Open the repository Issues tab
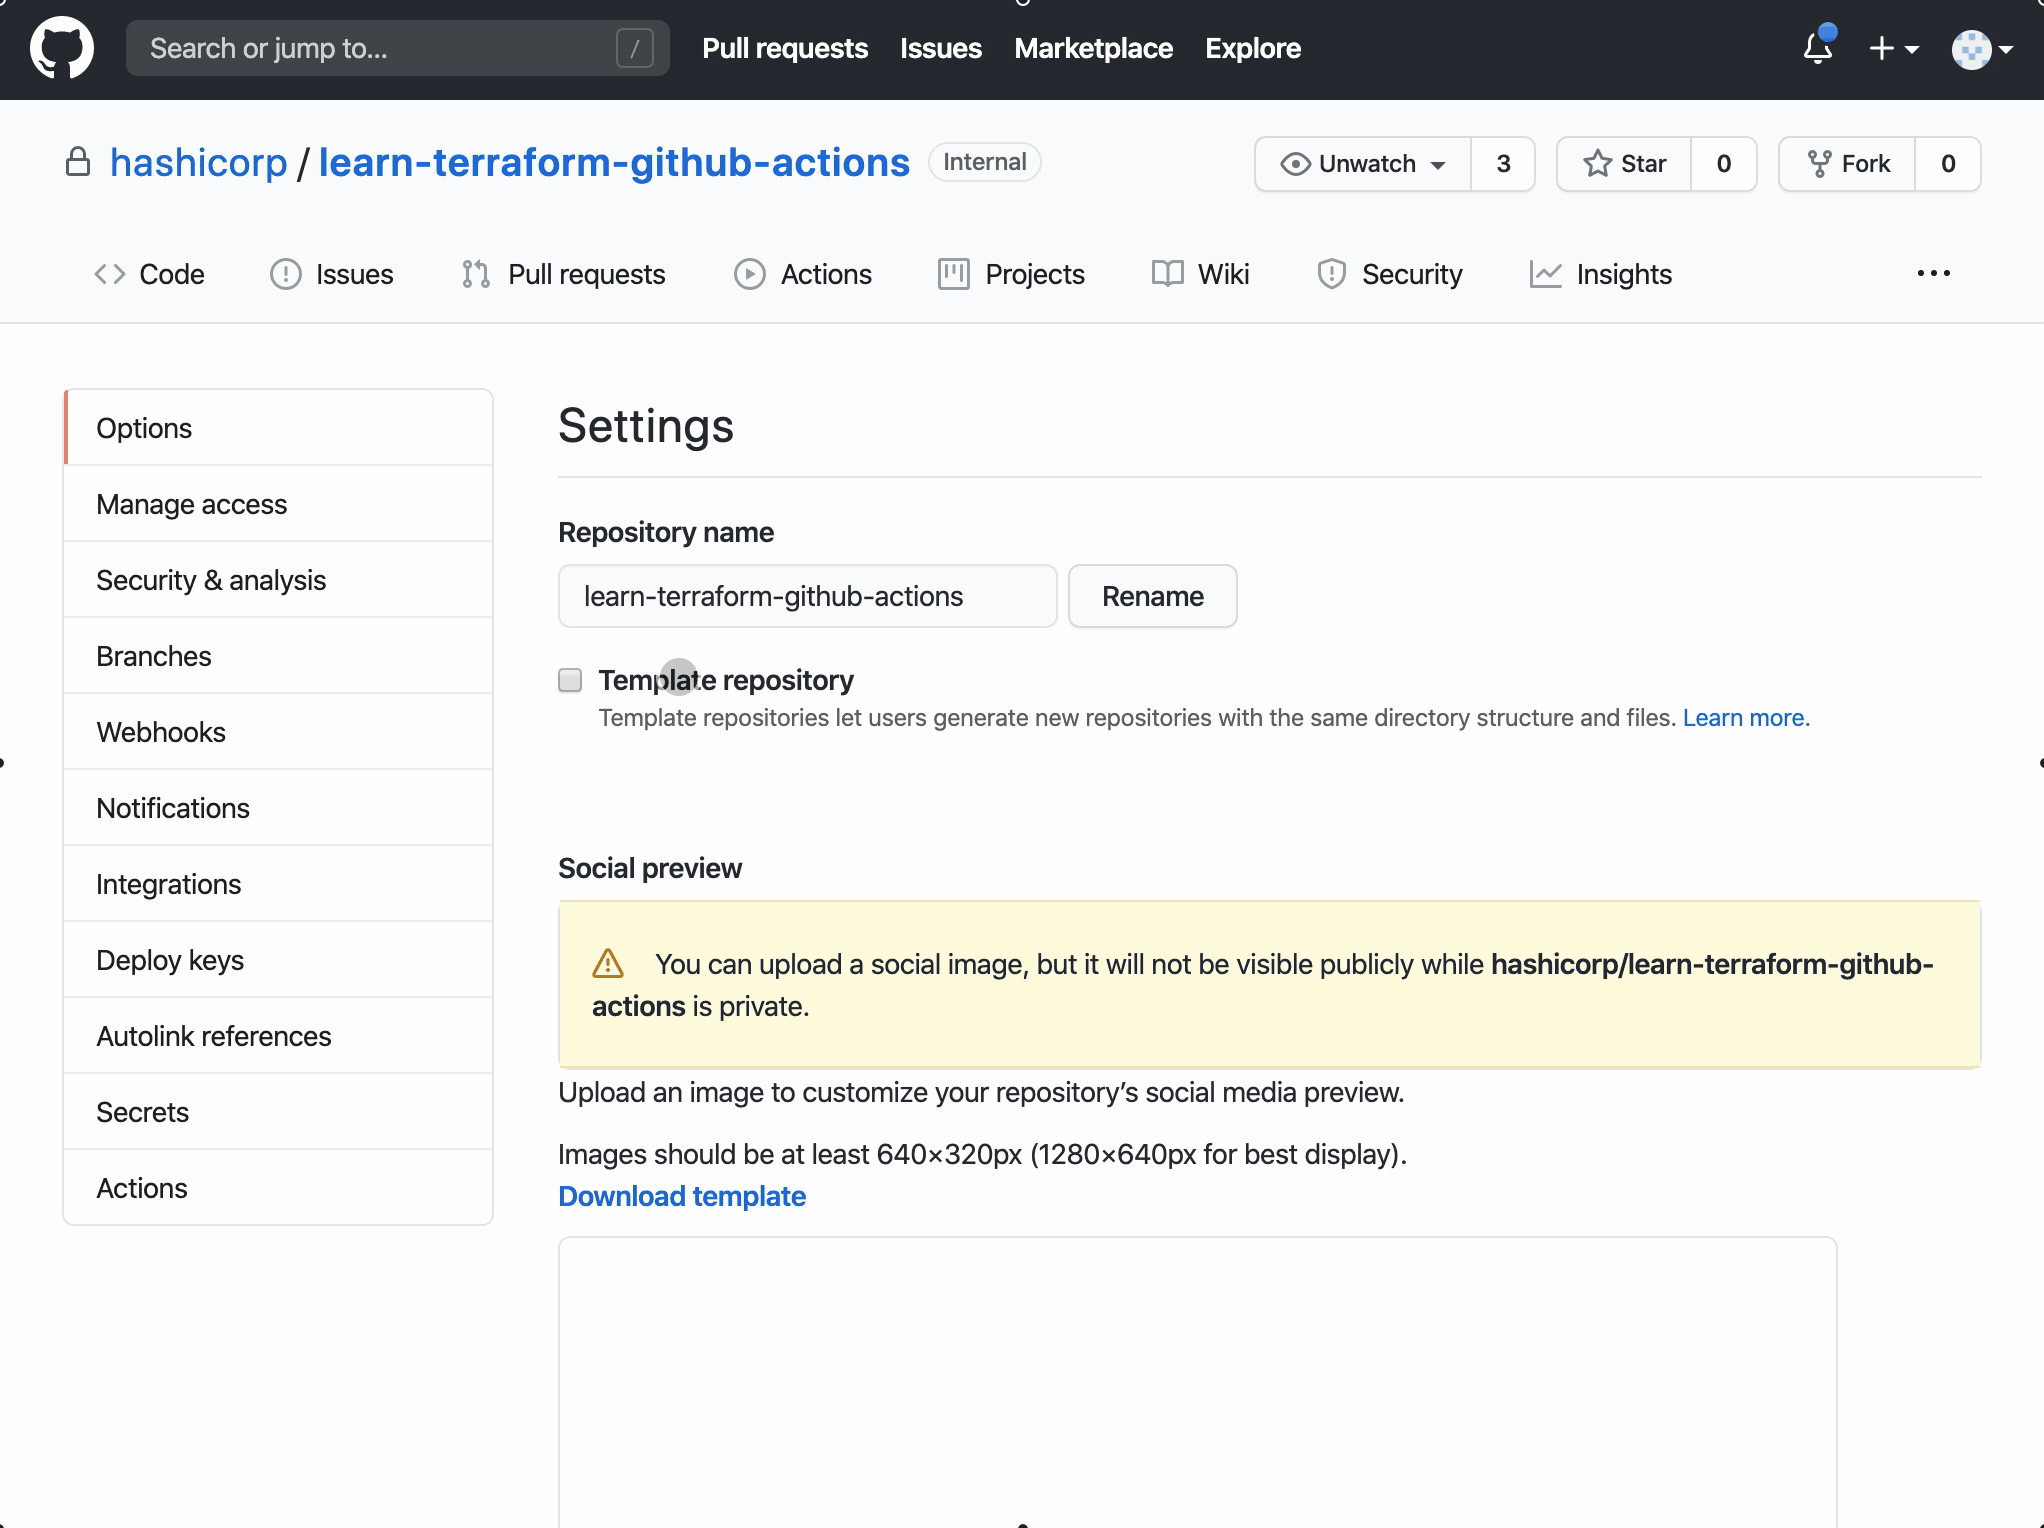Screen dimensions: 2044x1528 332,274
